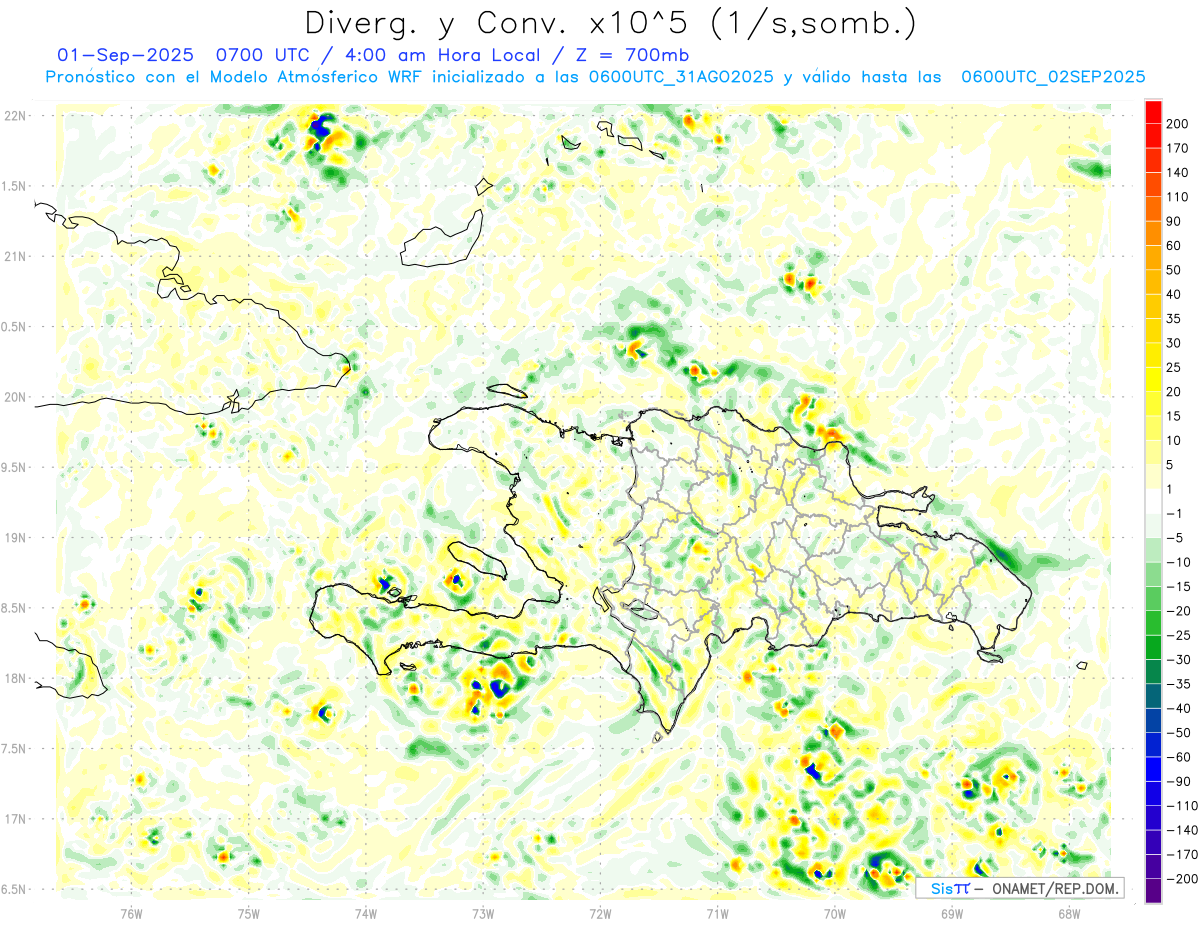Click the '69W' longitude label
This screenshot has height=927, width=1200.
point(952,913)
